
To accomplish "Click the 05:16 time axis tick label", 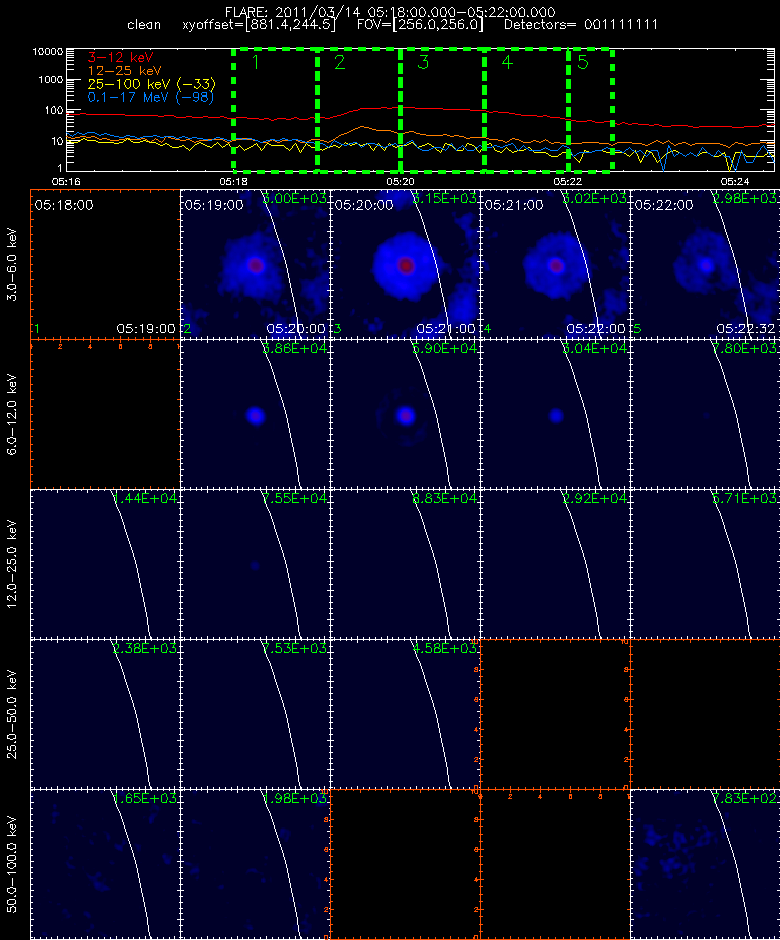I will [66, 181].
